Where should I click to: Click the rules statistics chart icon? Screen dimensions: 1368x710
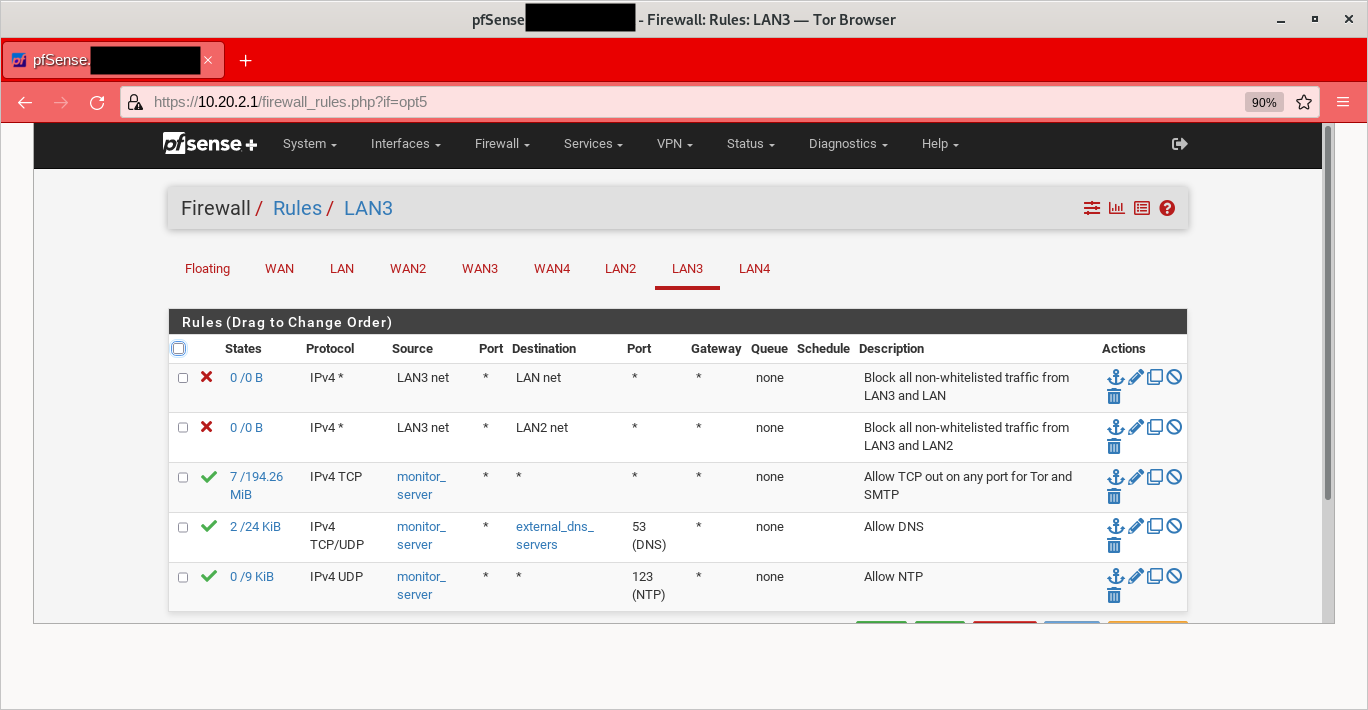(x=1116, y=208)
